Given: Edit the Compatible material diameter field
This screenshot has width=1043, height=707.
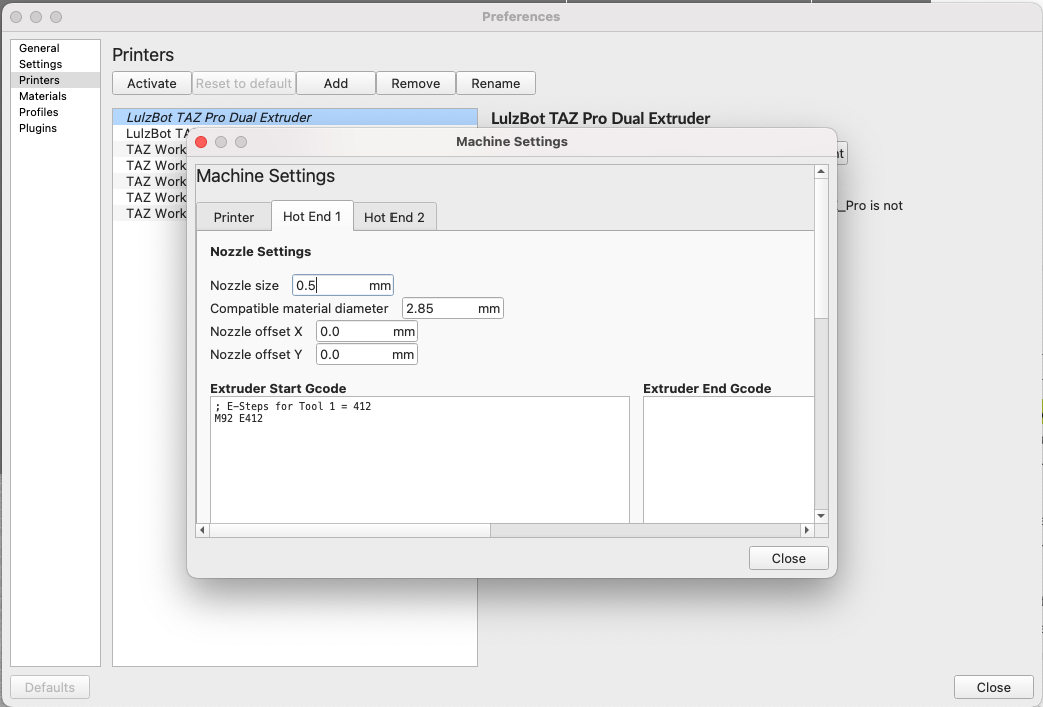Looking at the screenshot, I should point(452,309).
